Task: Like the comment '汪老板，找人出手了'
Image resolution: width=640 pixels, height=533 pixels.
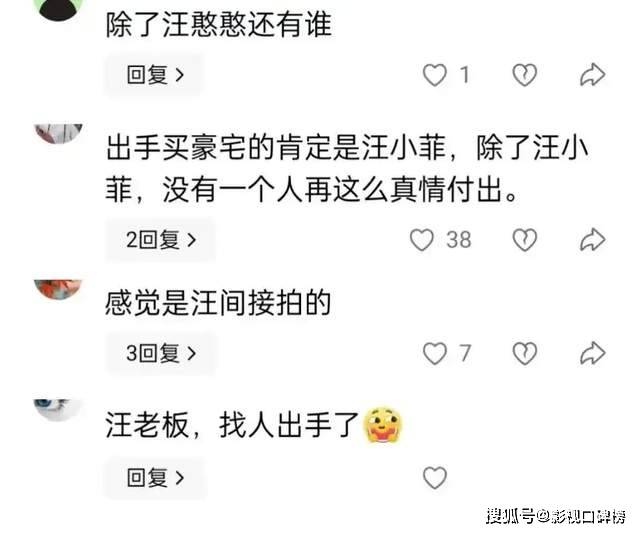Action: click(x=435, y=477)
